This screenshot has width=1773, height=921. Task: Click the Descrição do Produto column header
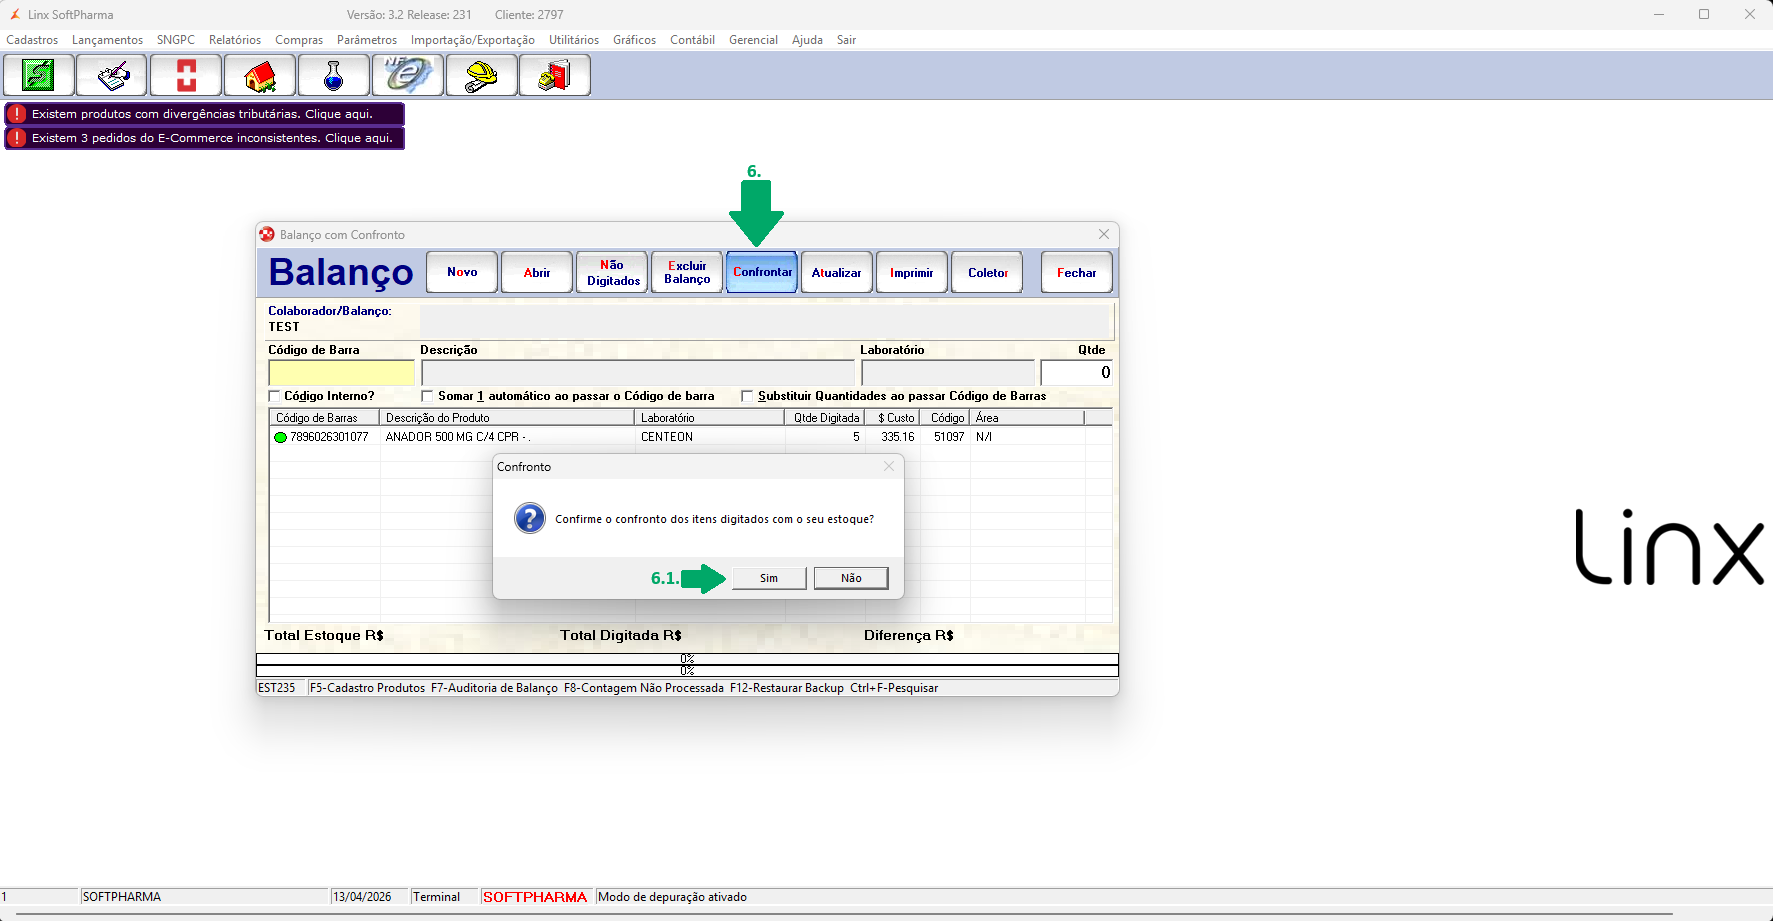(507, 418)
